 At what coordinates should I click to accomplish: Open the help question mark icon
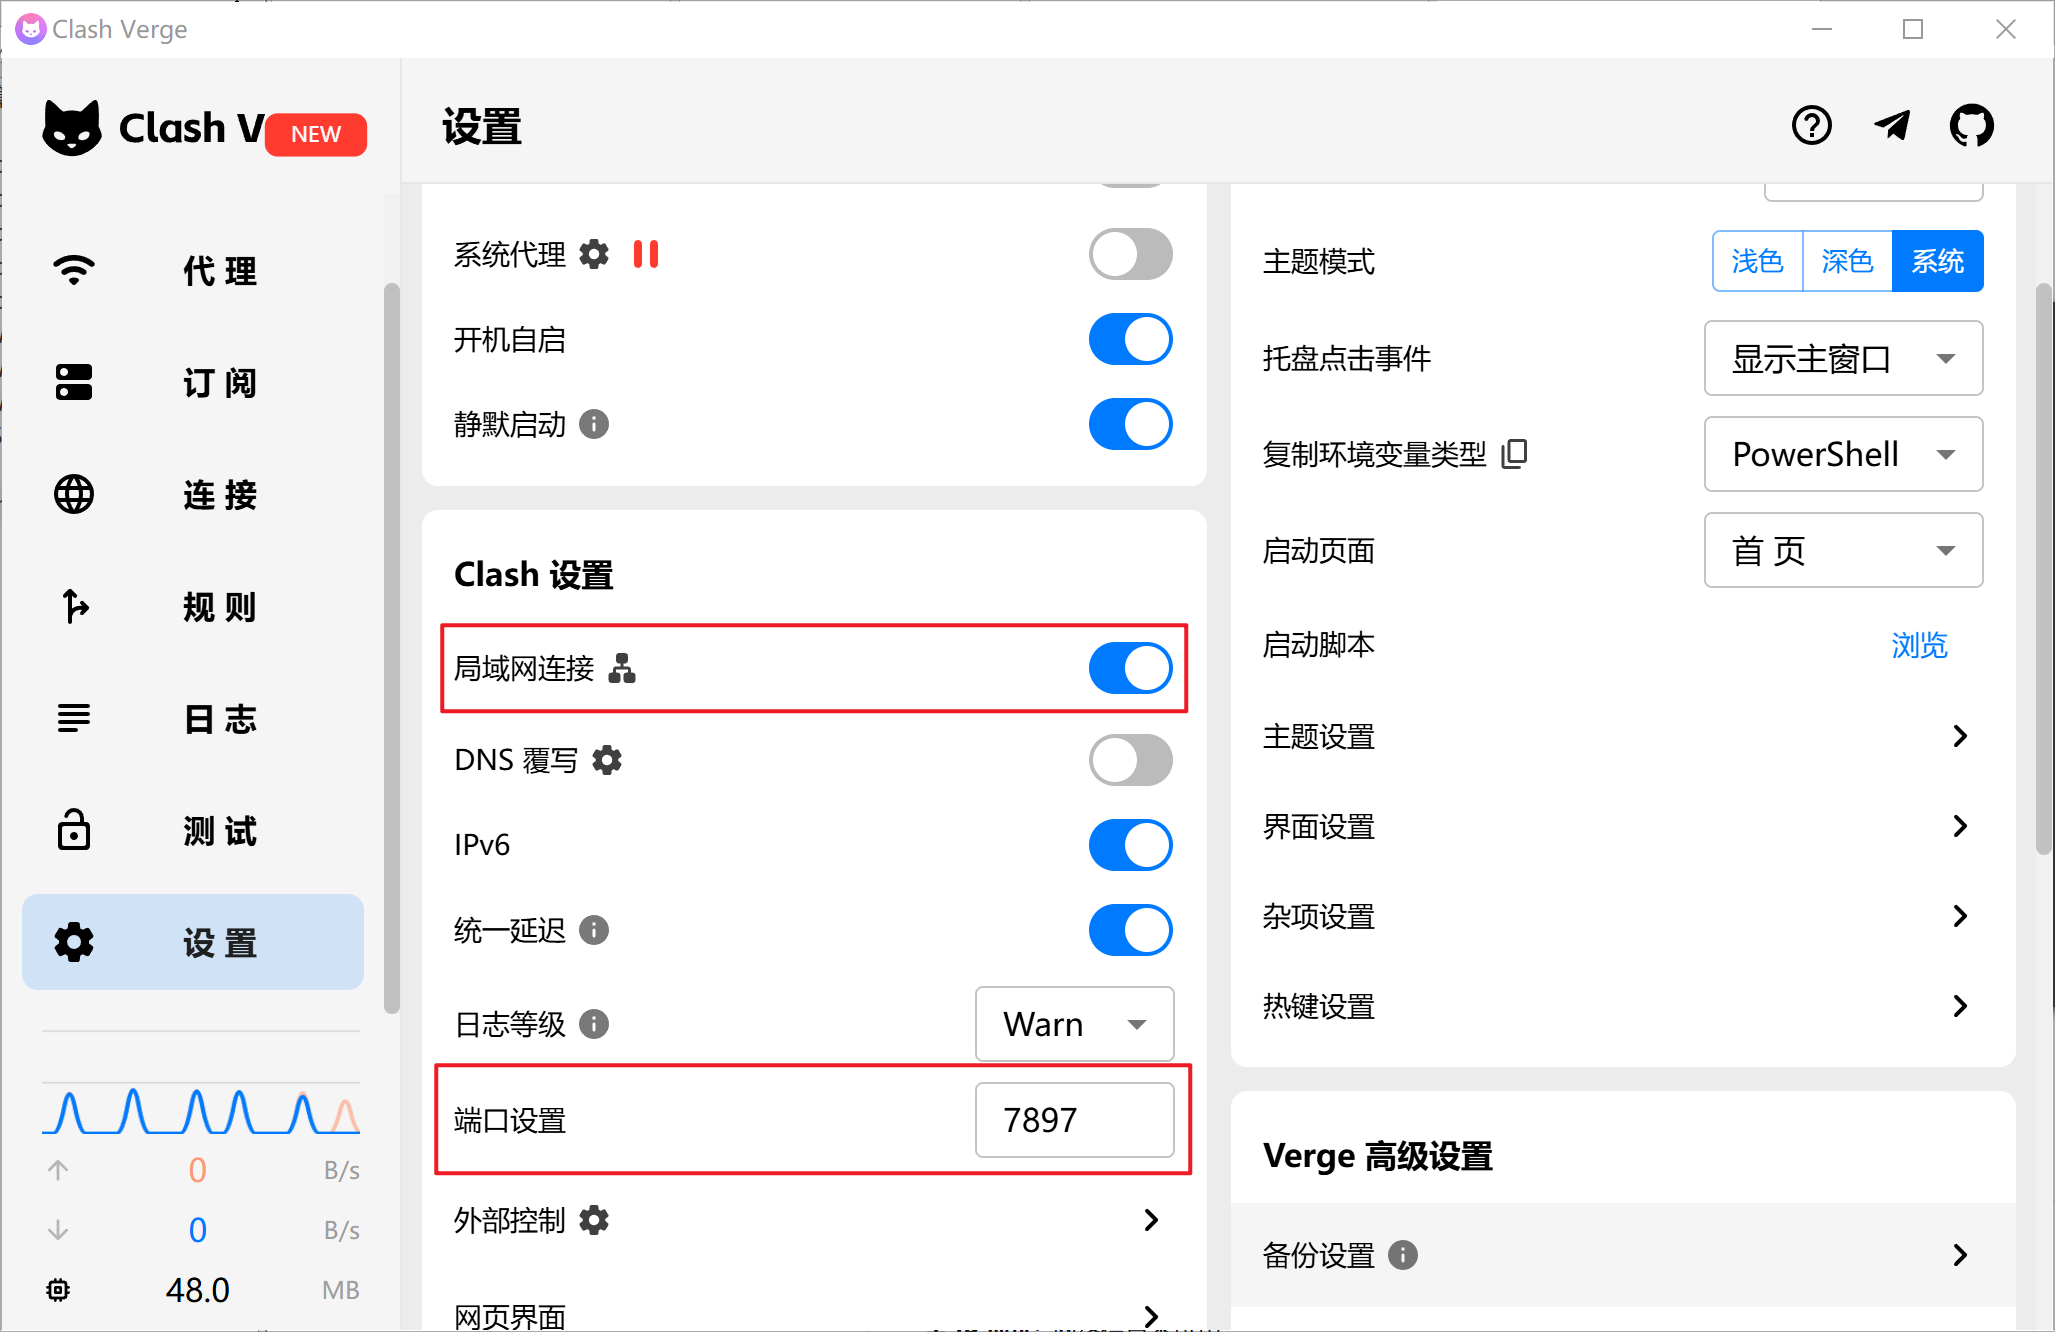1811,126
